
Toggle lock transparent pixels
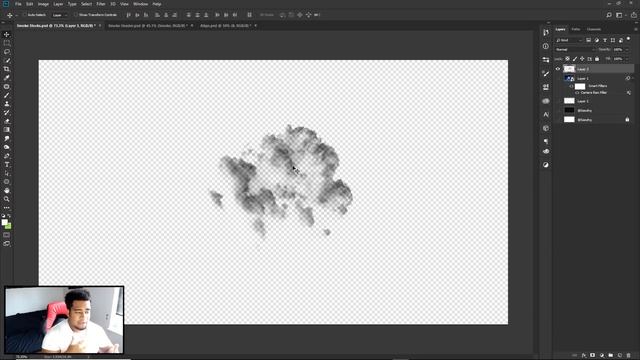pyautogui.click(x=567, y=59)
